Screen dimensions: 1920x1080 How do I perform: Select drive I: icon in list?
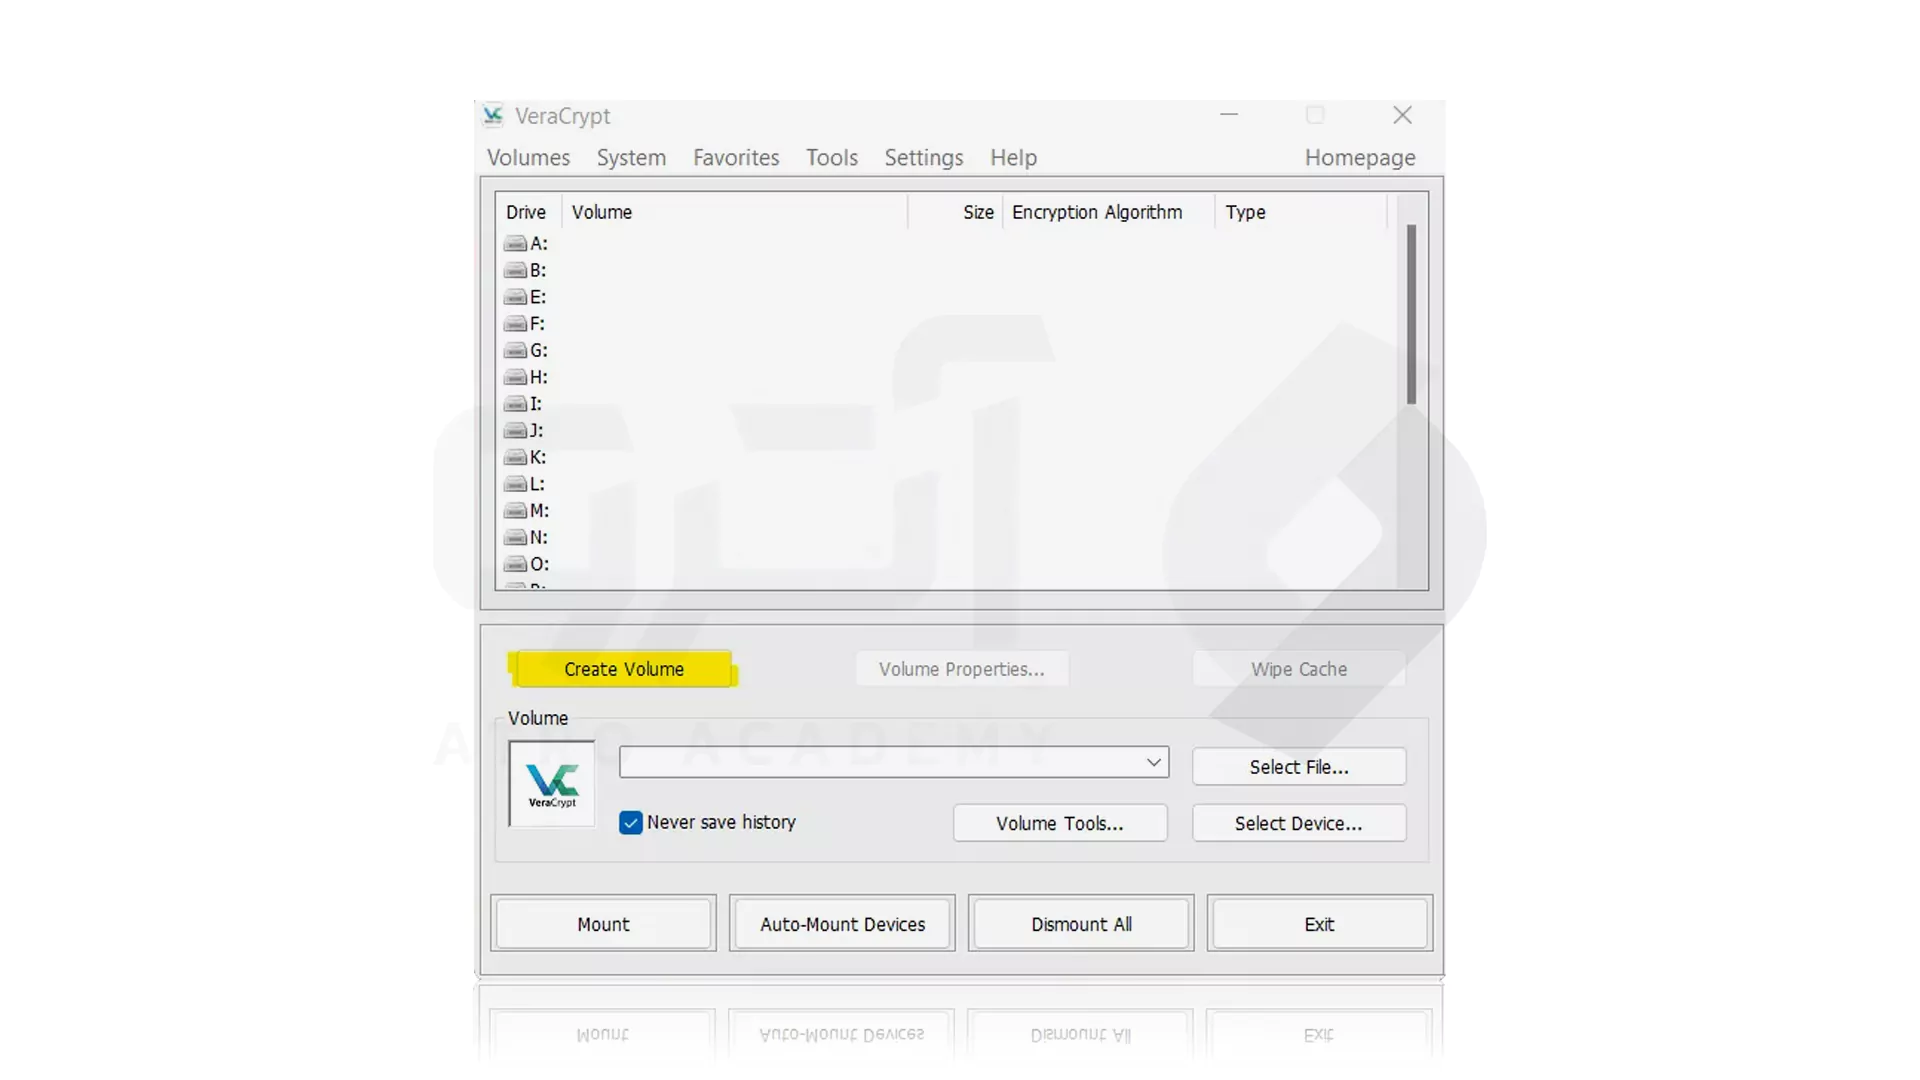[515, 404]
